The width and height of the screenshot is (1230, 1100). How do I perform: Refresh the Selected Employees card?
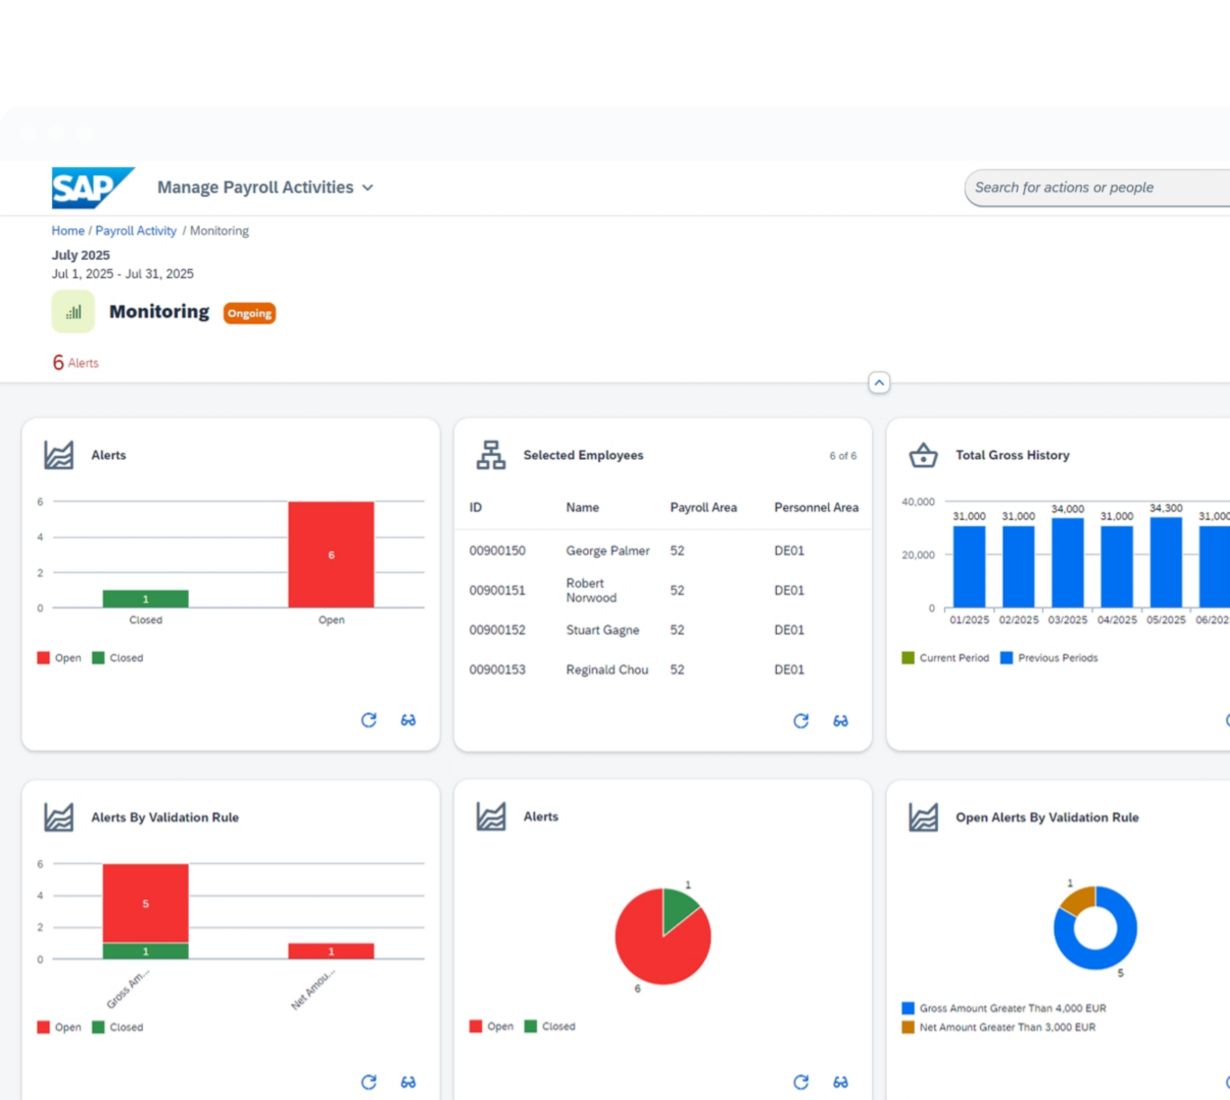[x=801, y=721]
